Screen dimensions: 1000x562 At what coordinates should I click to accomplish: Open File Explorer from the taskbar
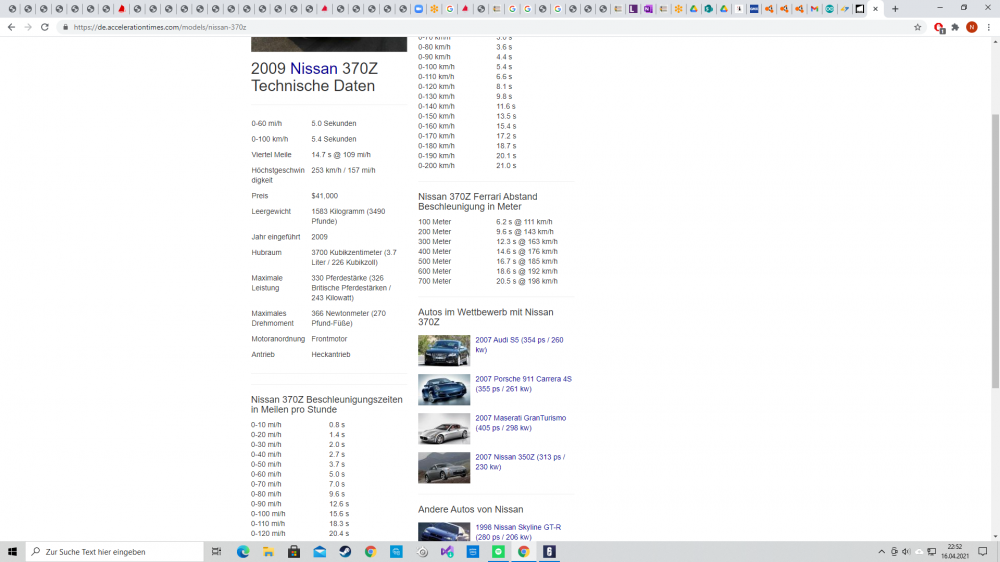click(268, 552)
